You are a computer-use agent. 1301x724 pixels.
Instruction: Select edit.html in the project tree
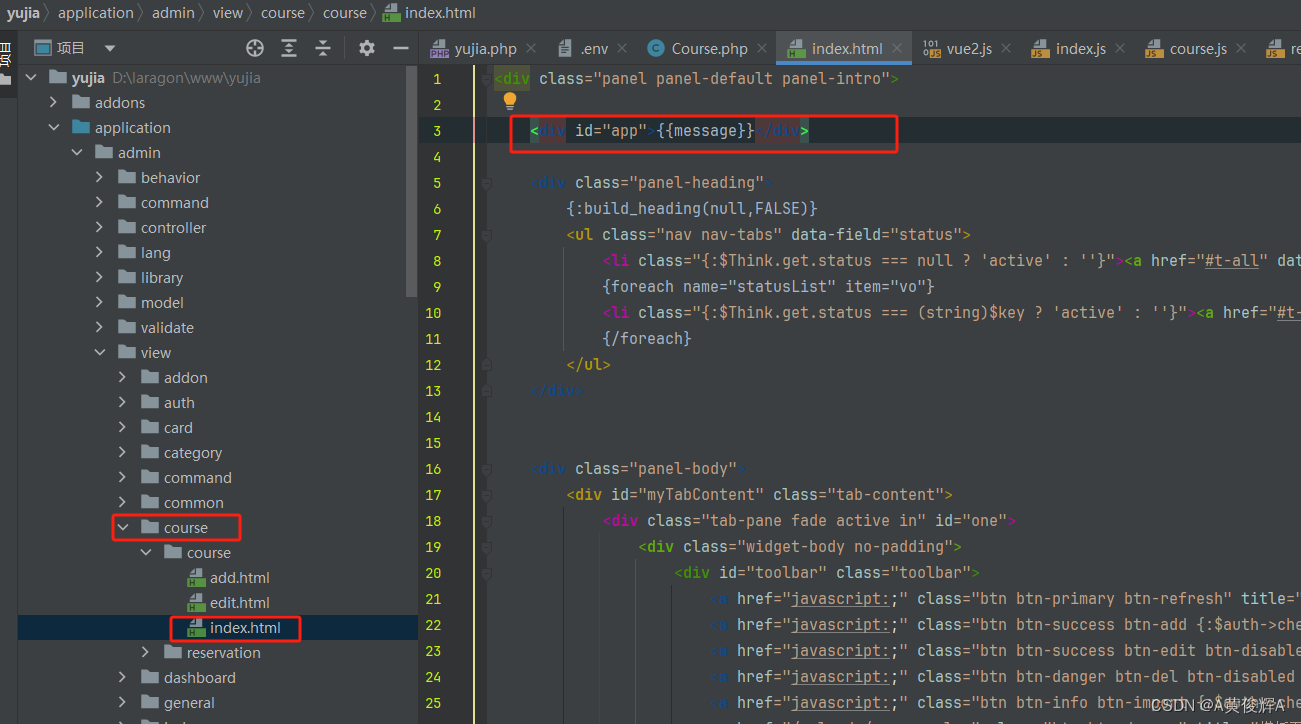click(241, 602)
